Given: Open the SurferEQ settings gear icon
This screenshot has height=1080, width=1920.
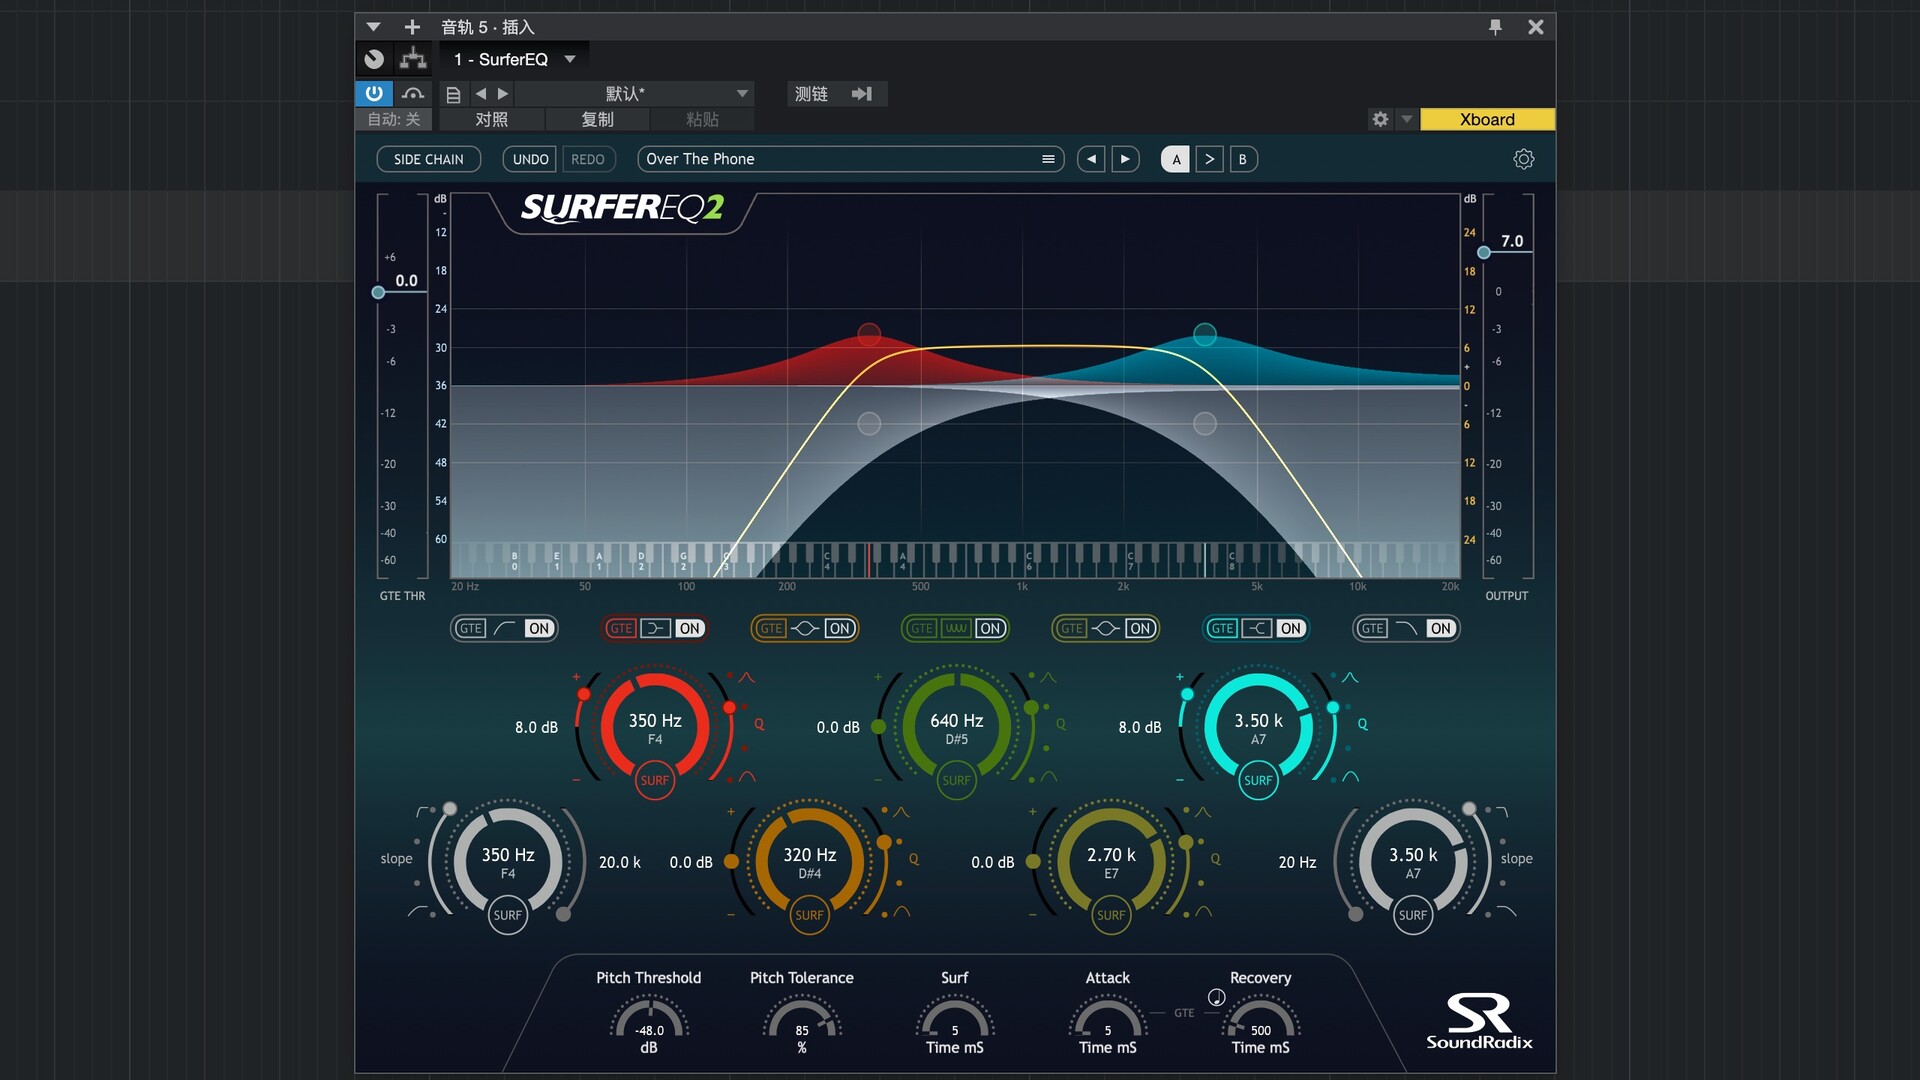Looking at the screenshot, I should (x=1523, y=159).
